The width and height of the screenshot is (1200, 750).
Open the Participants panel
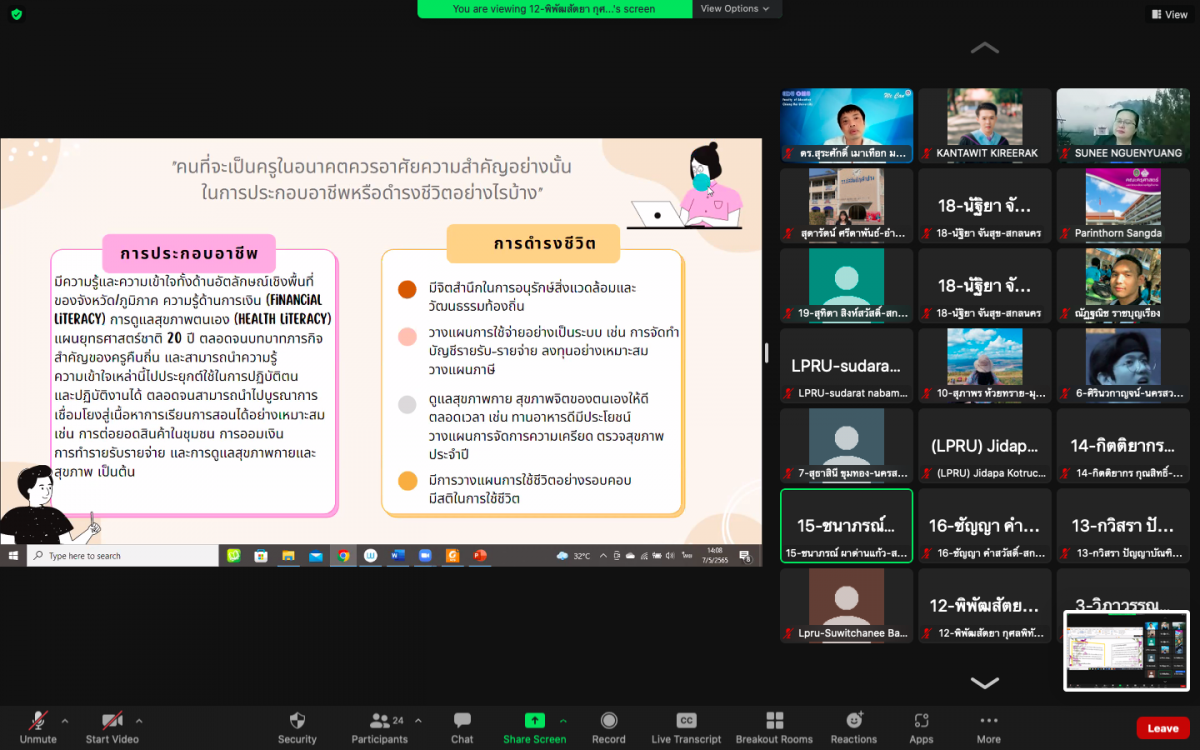tap(379, 721)
